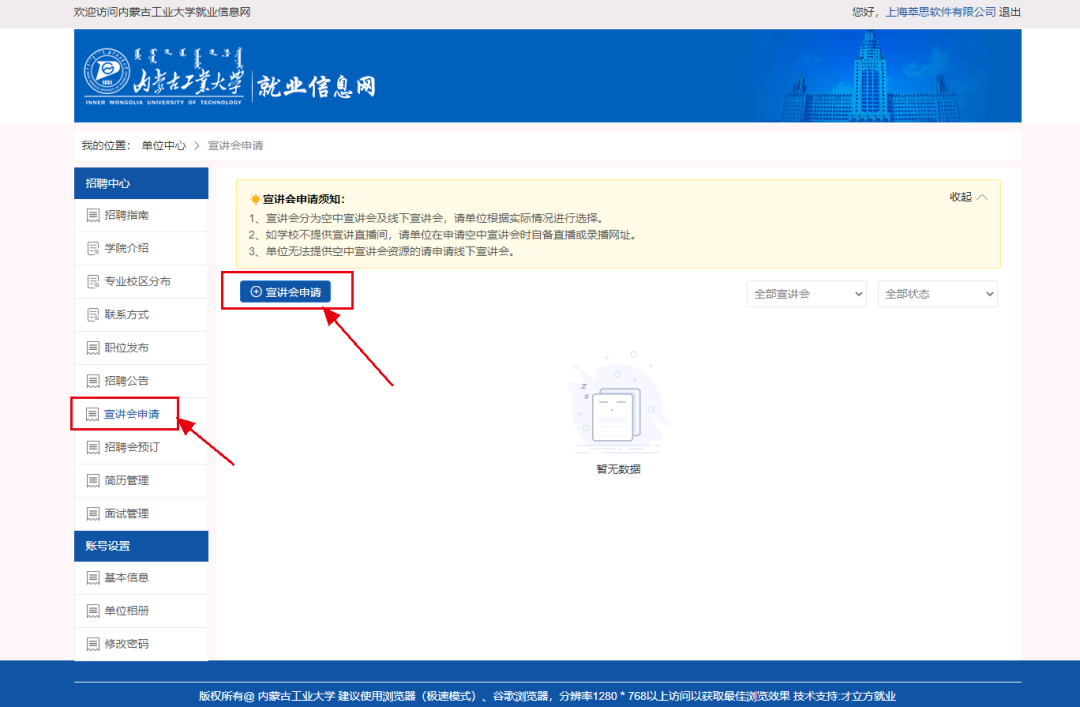Viewport: 1080px width, 707px height.
Task: Click the icon beside 职位发布
Action: pyautogui.click(x=93, y=348)
